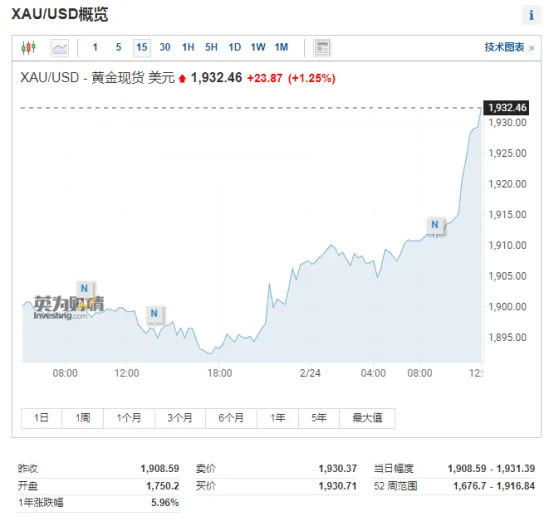
Task: Switch to the 1日 range tab
Action: [41, 418]
